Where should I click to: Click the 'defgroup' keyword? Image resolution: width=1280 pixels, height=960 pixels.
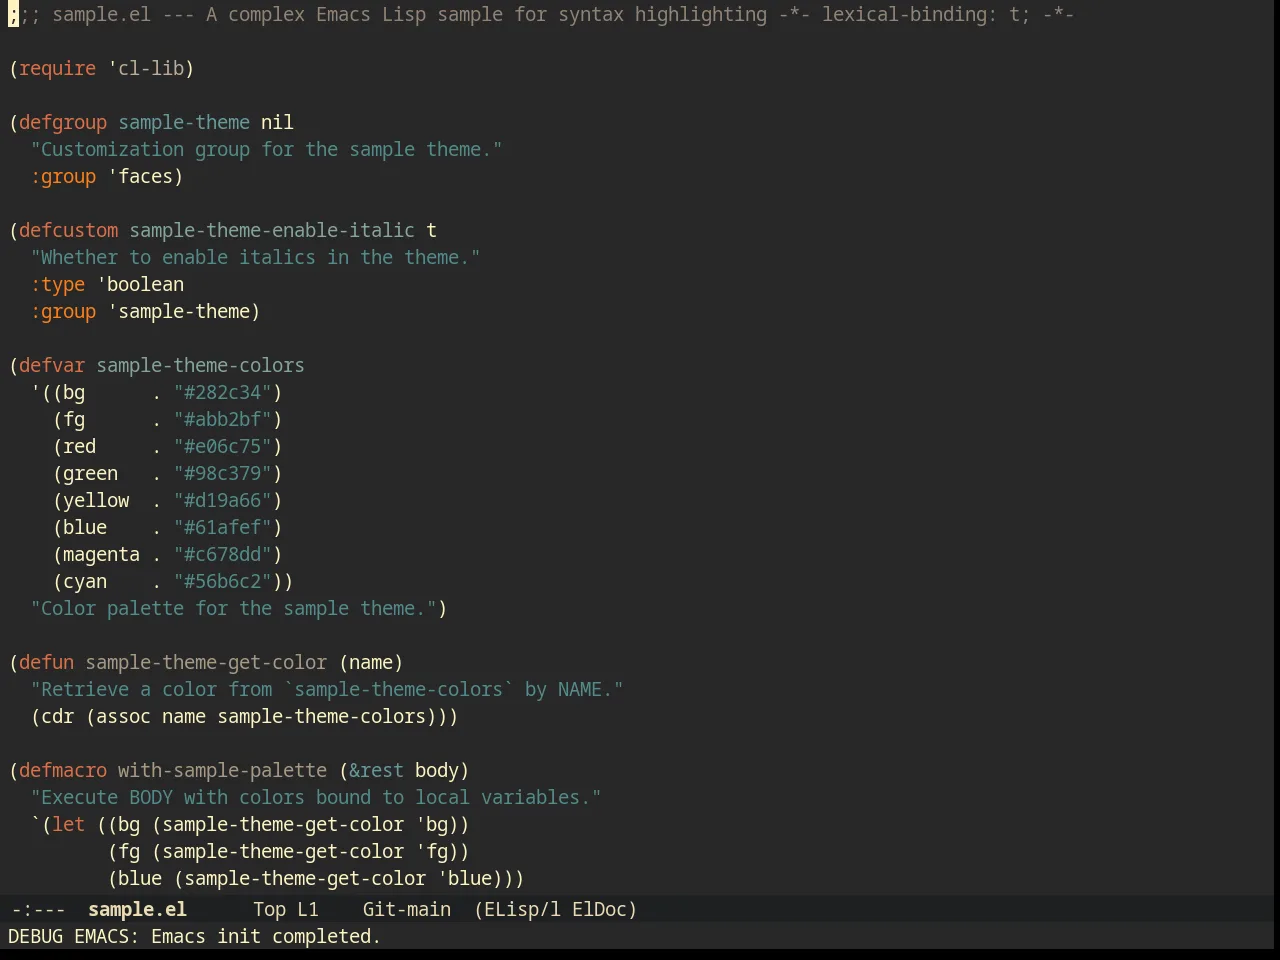point(62,122)
